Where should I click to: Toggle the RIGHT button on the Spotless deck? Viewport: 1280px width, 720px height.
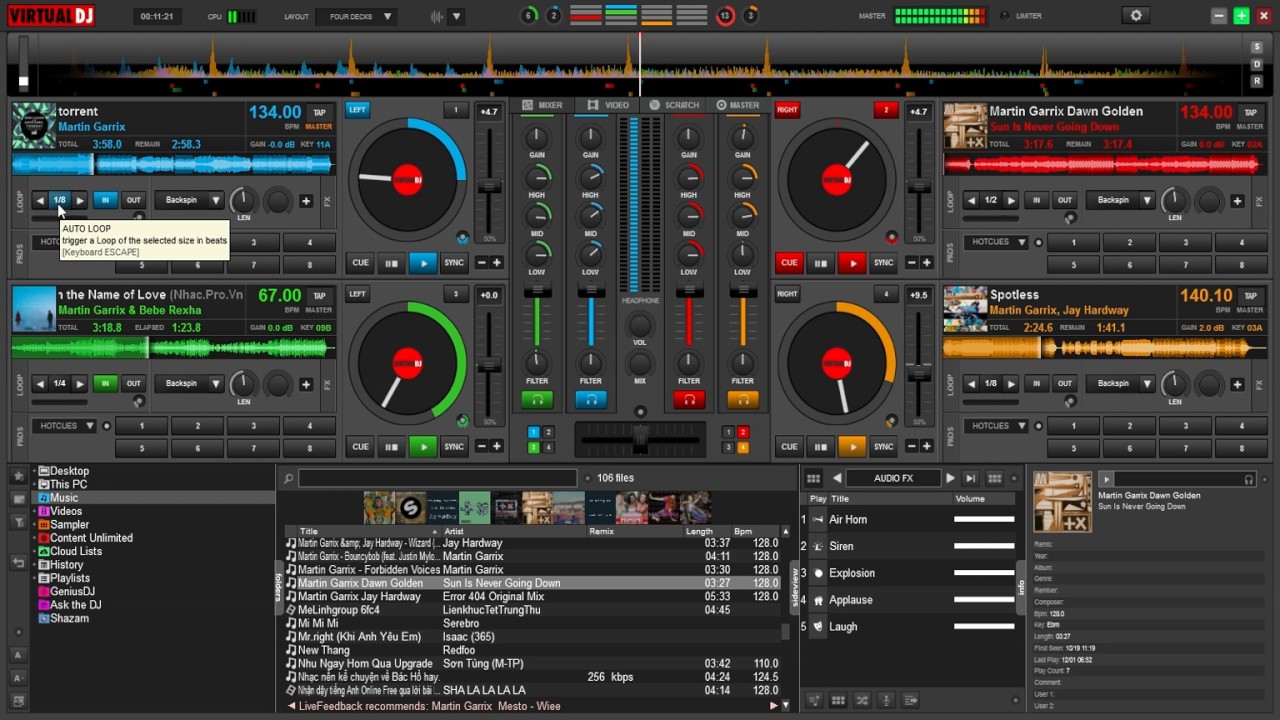click(x=787, y=294)
